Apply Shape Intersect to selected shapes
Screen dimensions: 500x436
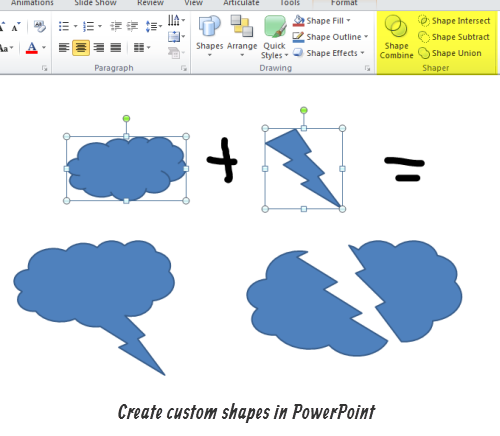pos(454,21)
